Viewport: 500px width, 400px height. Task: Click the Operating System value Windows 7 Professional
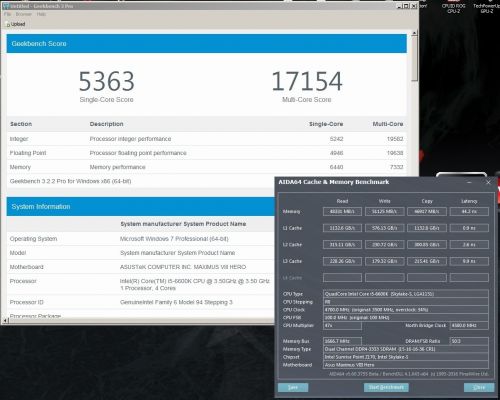click(174, 239)
